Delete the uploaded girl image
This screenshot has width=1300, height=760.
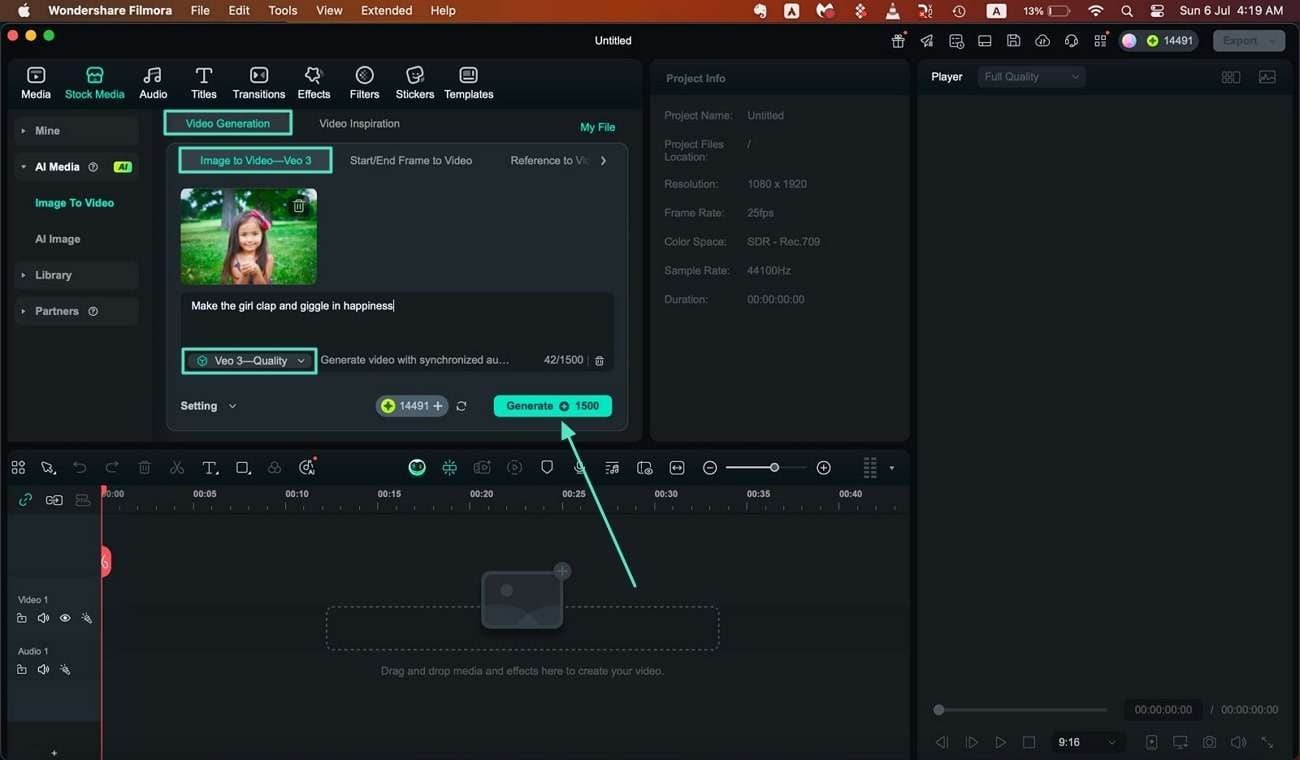299,206
